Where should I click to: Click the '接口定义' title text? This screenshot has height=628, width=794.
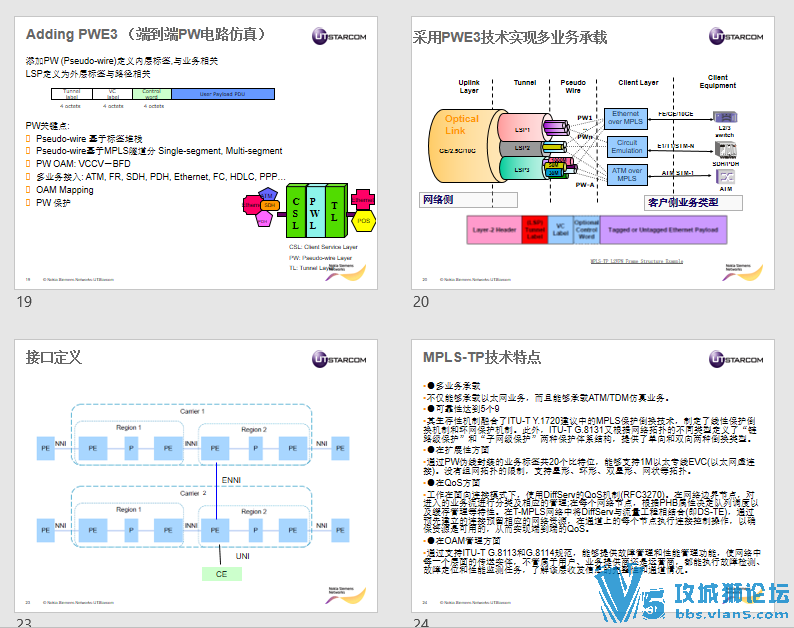[54, 358]
